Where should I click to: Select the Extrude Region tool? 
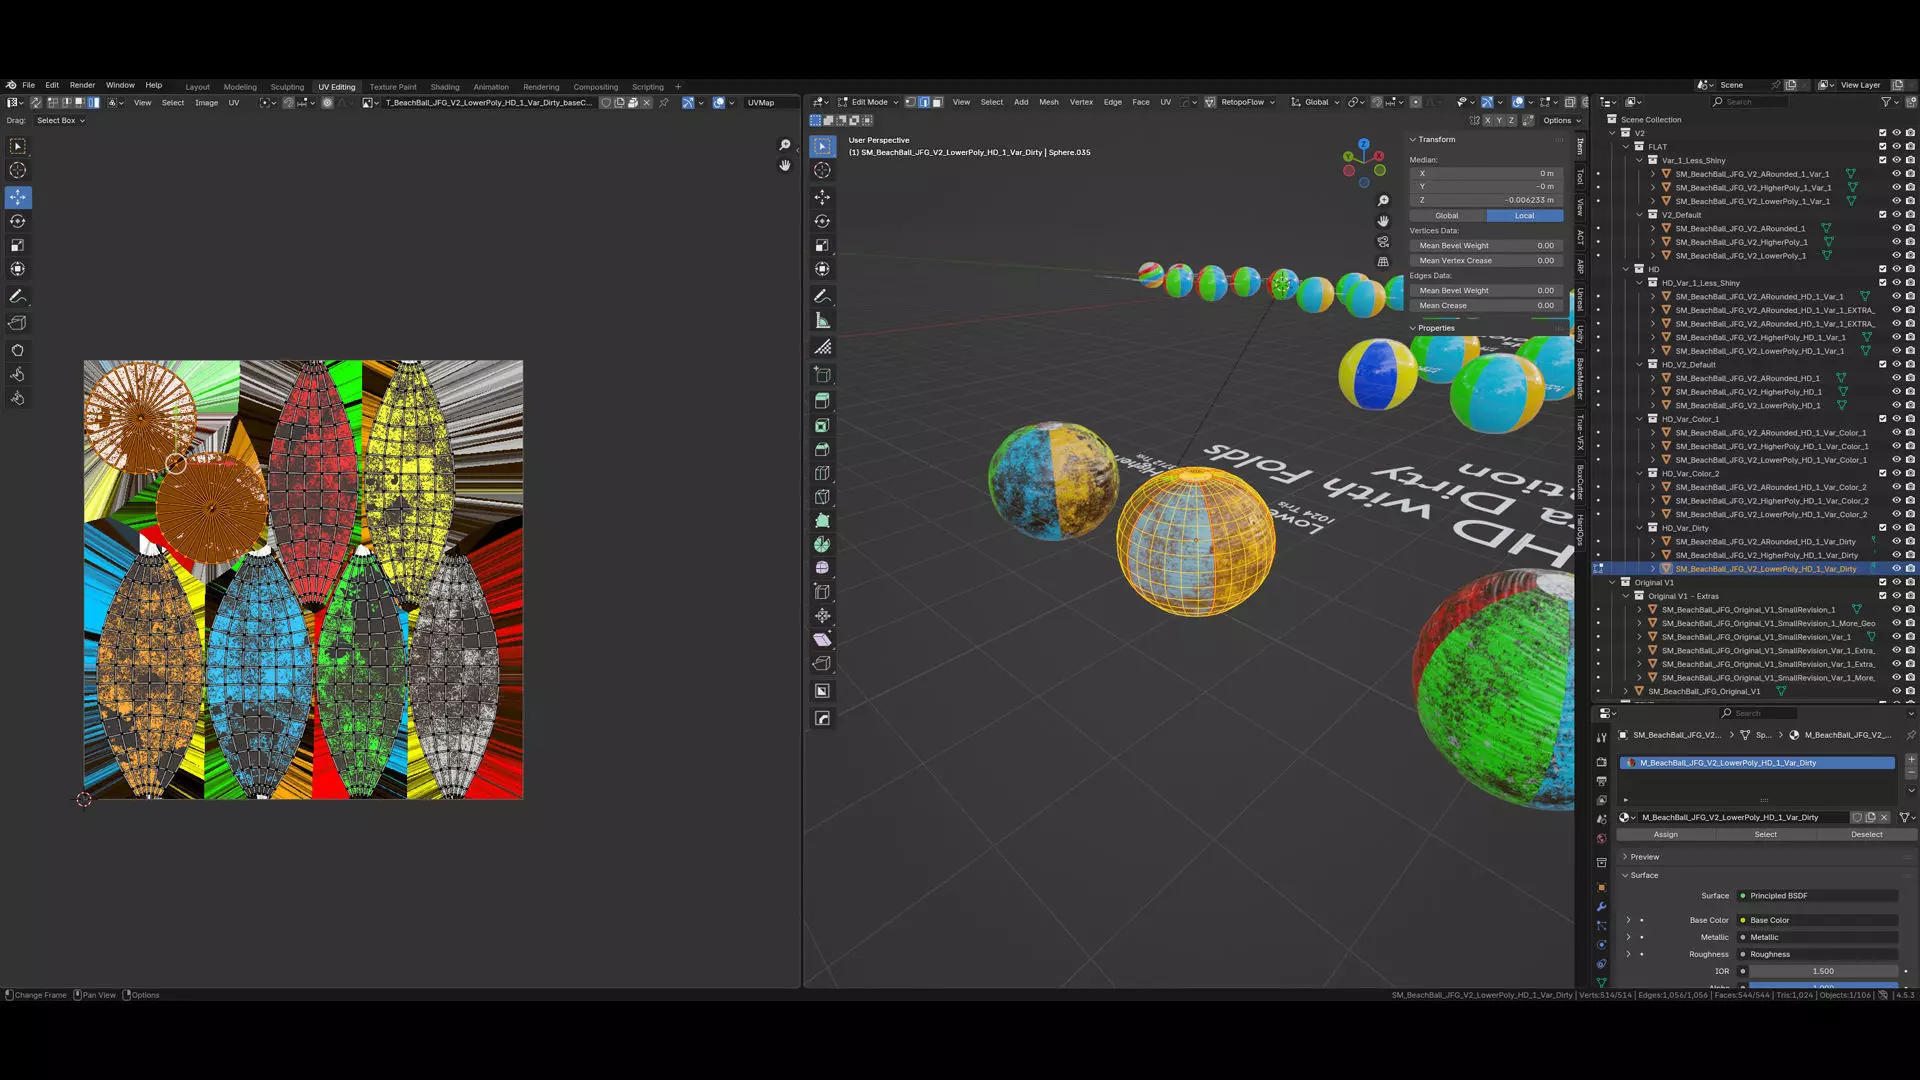822,400
